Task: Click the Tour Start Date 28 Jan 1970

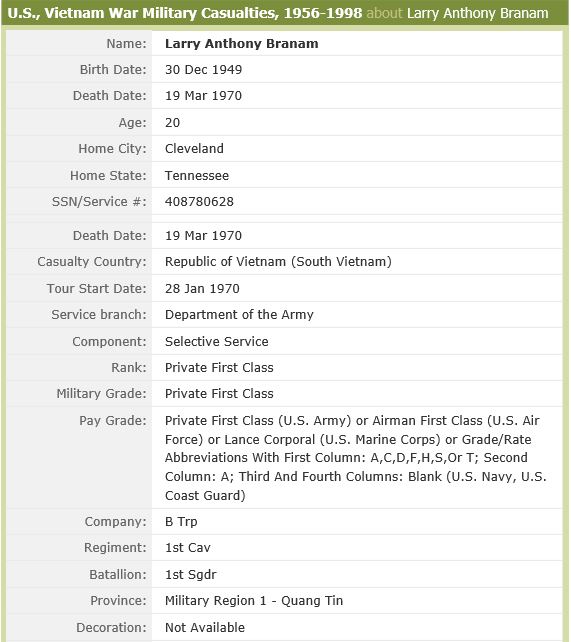Action: (x=202, y=289)
